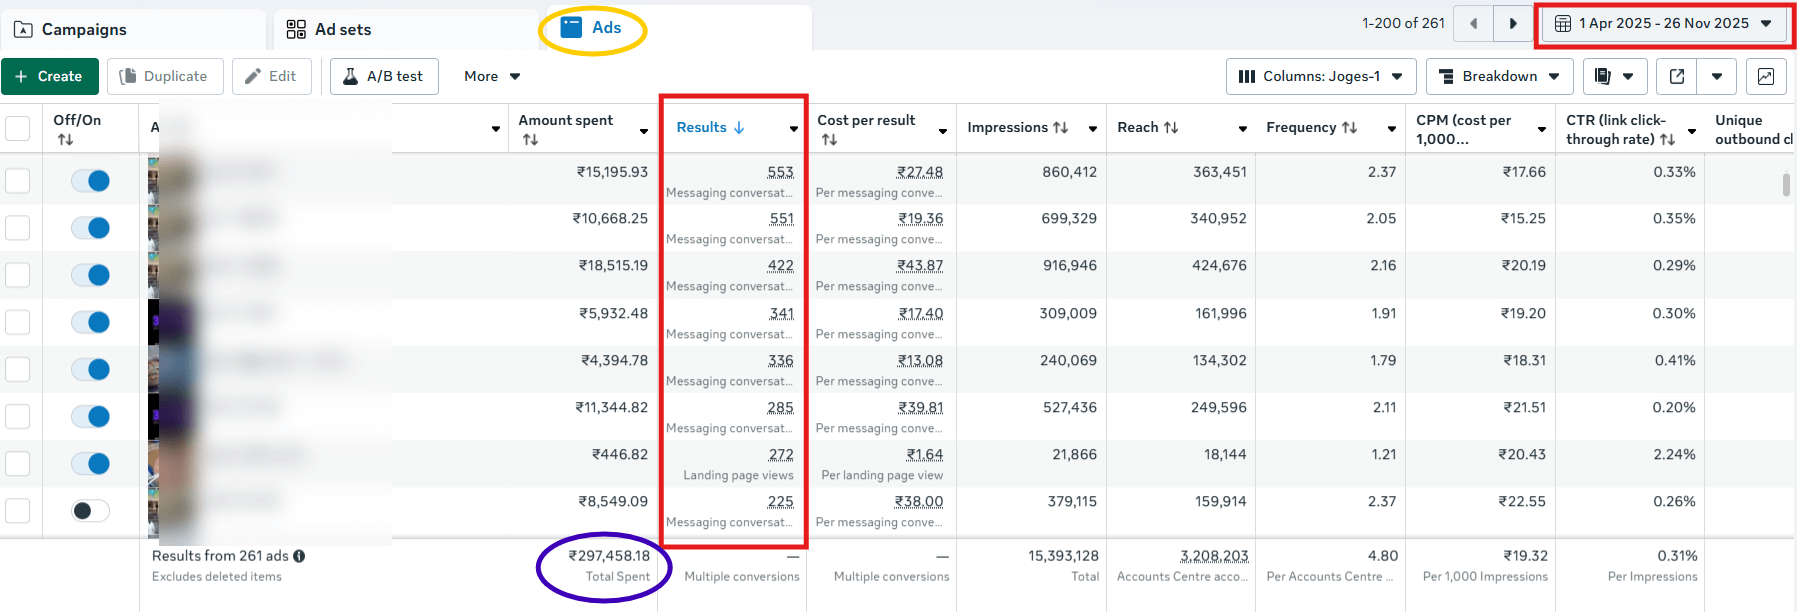Viewport: 1797px width, 612px height.
Task: Click the info icon beside Results from 261 ads
Action: (x=299, y=556)
